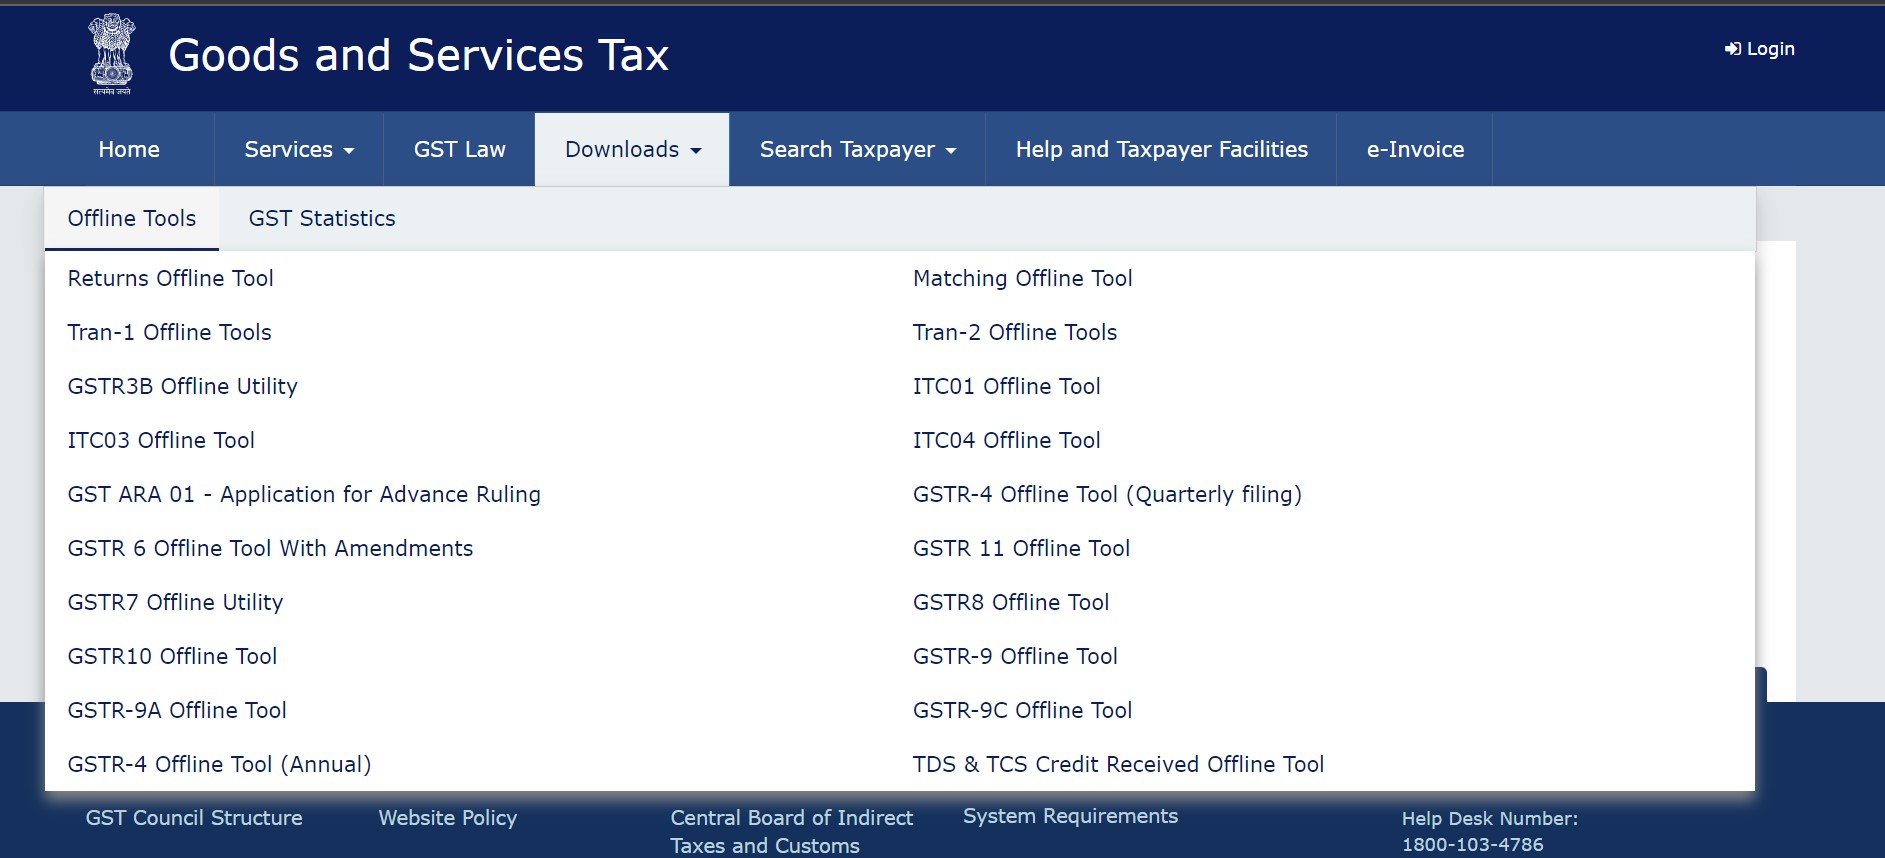Choose ITC04 Offline Tool
This screenshot has width=1885, height=858.
[1007, 440]
